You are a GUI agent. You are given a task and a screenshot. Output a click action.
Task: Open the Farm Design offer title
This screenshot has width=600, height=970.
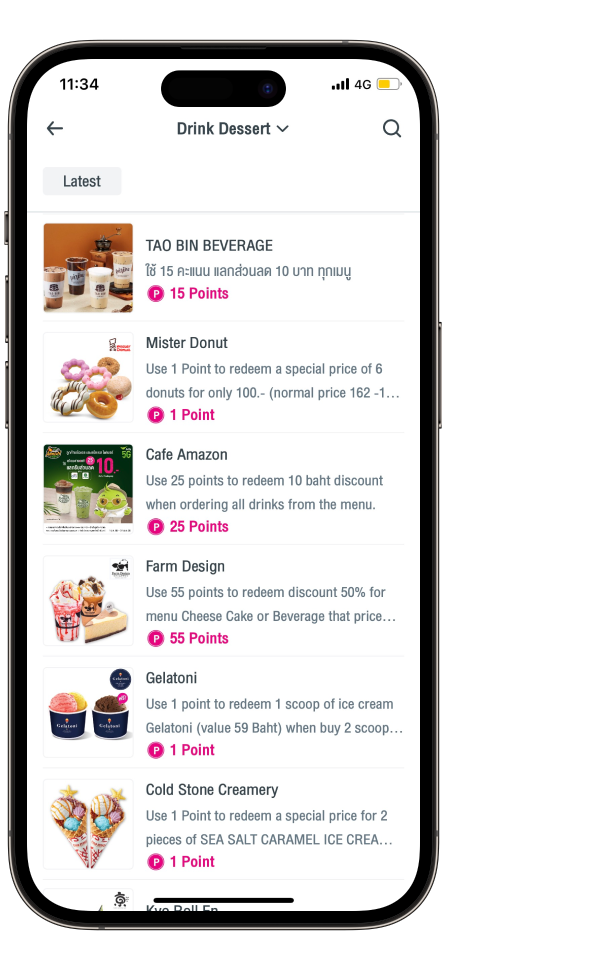coord(186,566)
